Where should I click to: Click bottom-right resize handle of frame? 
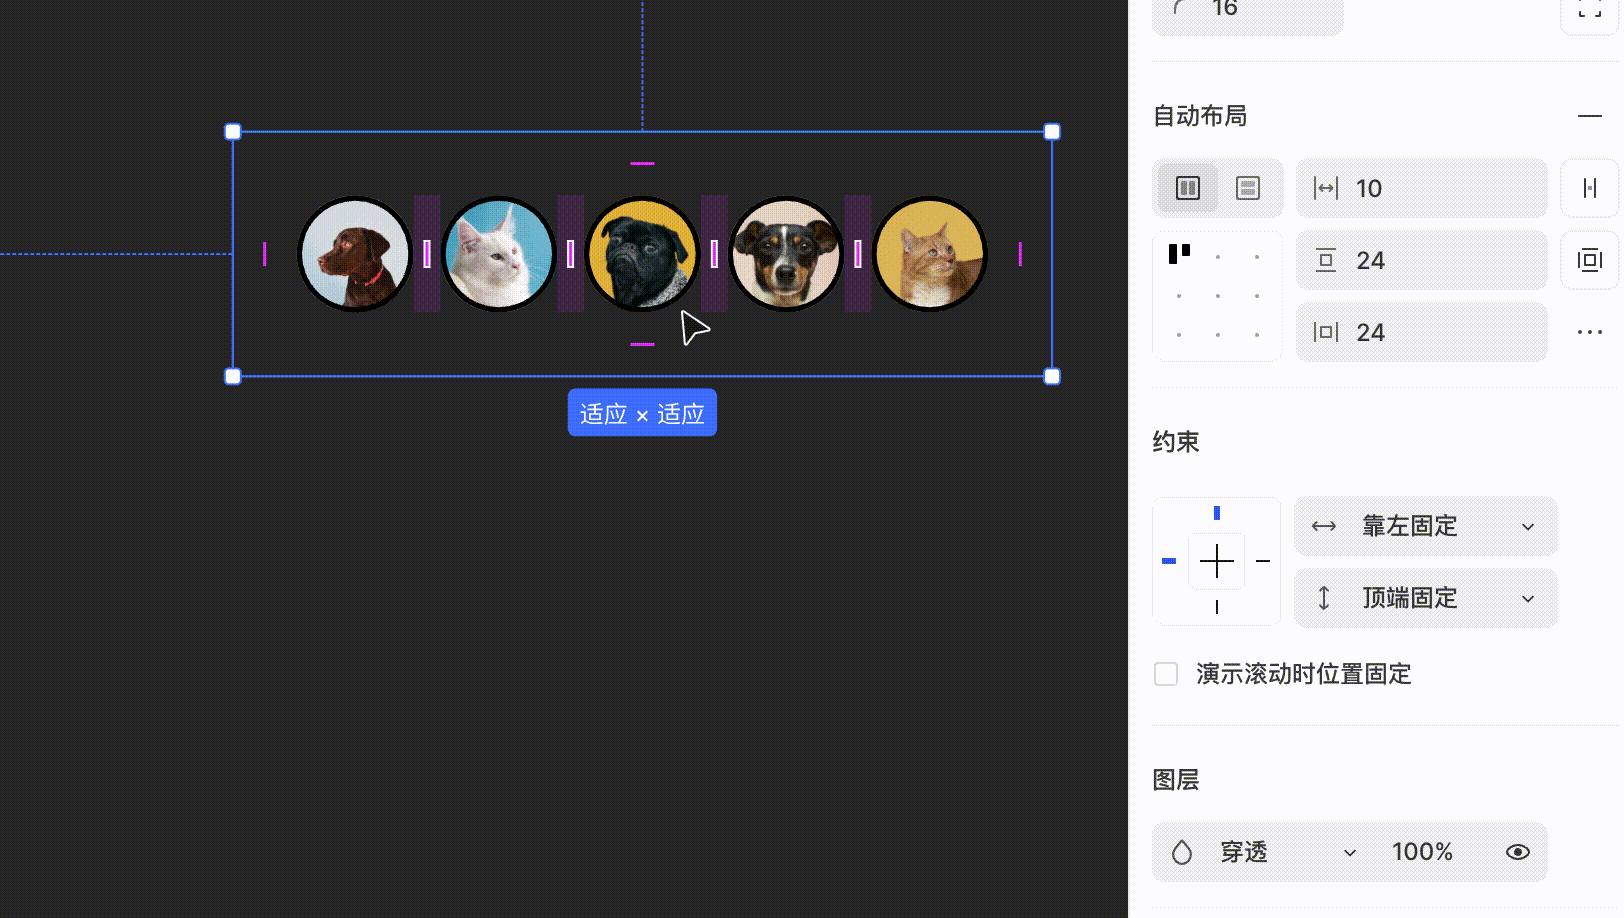click(1052, 377)
